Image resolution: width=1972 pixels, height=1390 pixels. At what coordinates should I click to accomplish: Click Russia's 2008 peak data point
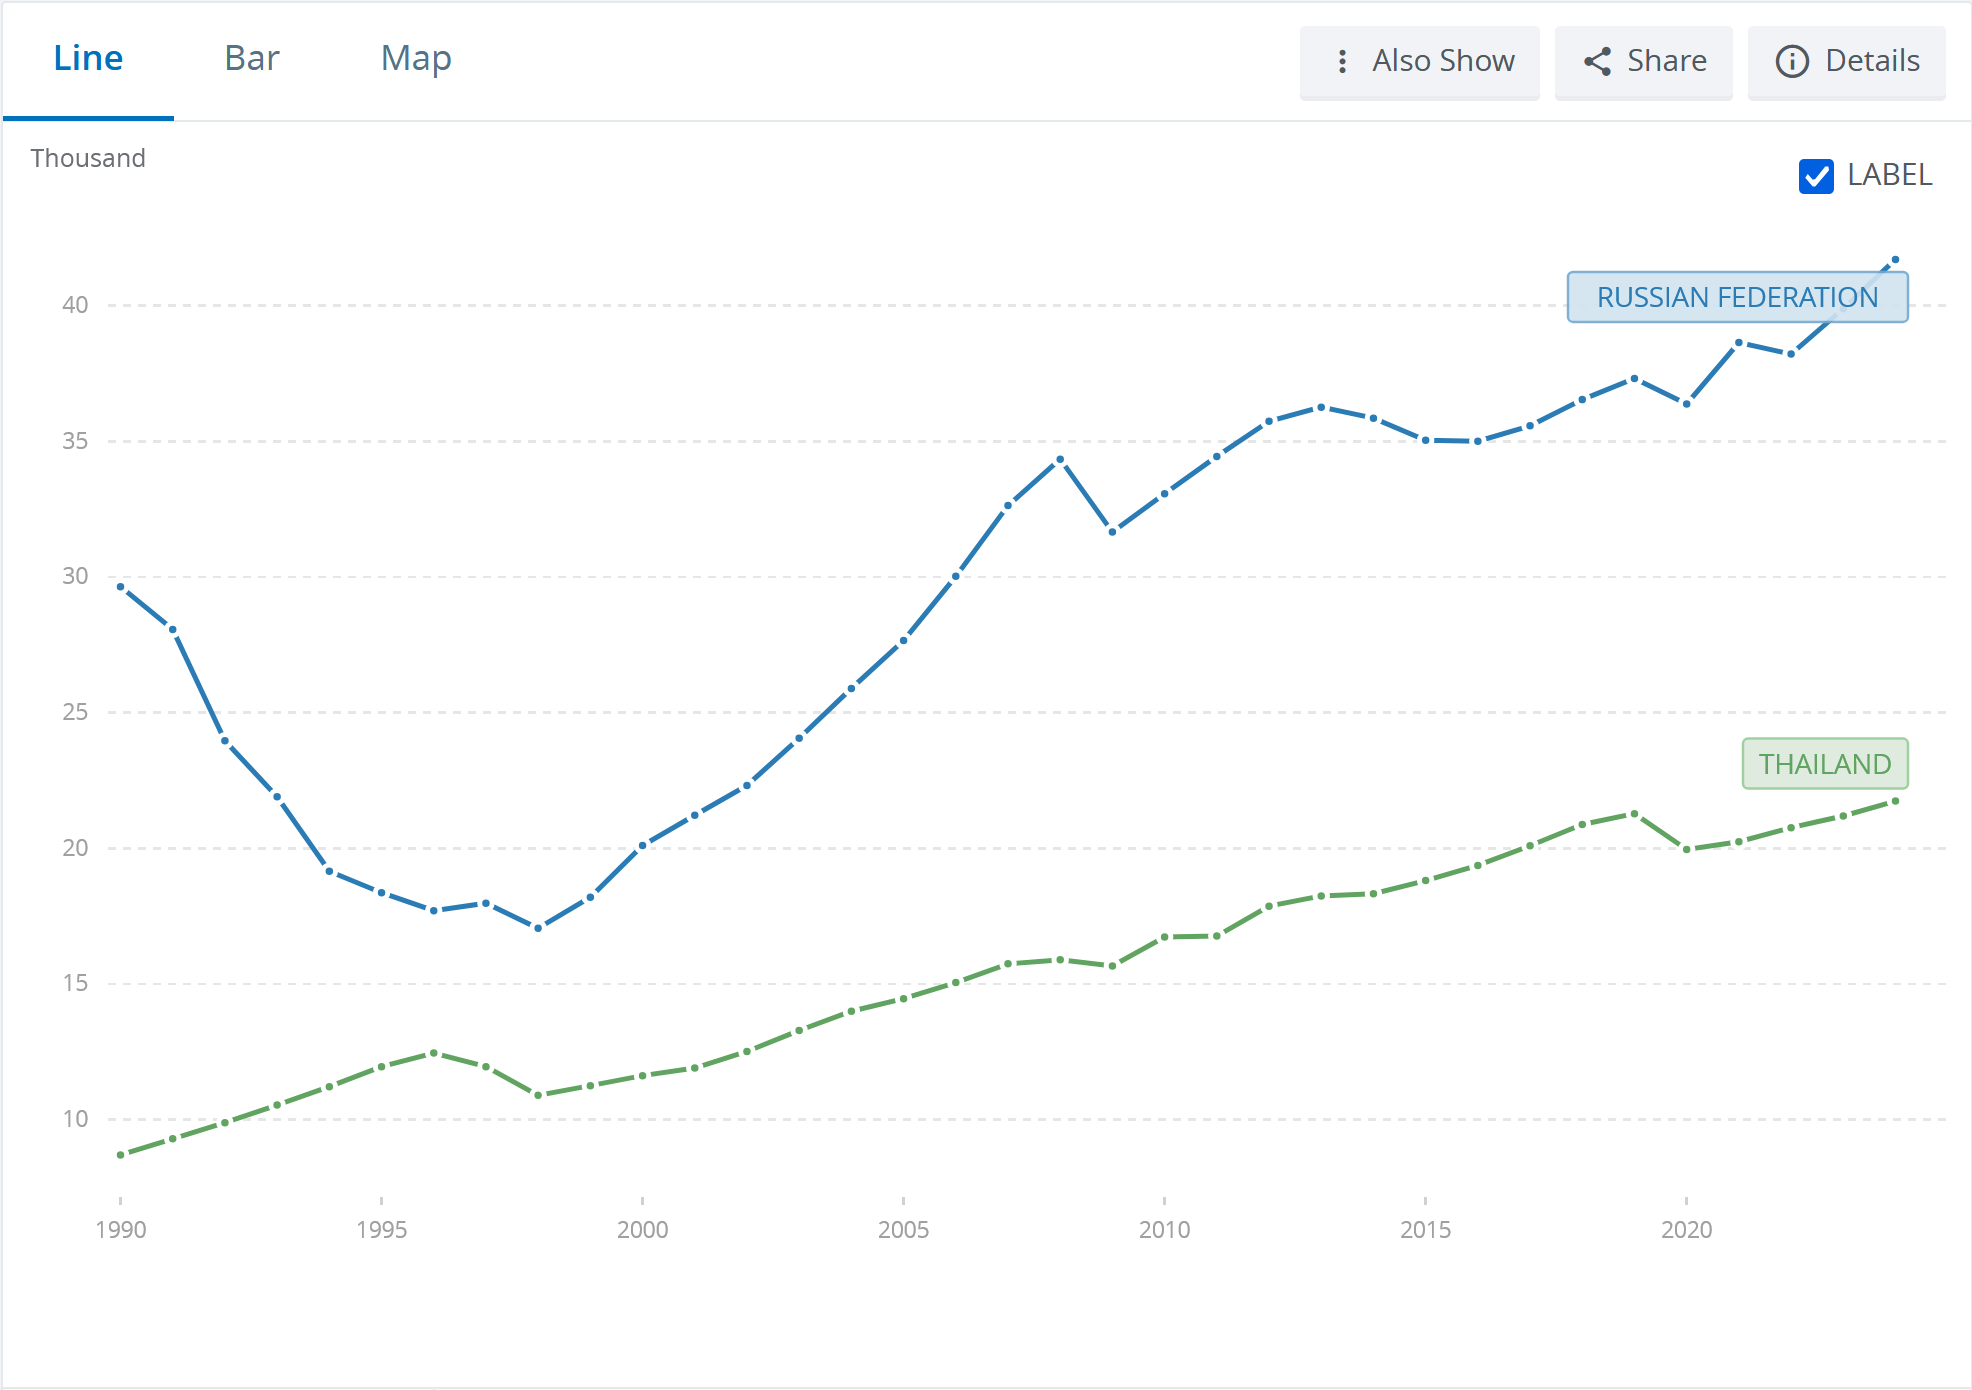pos(1060,460)
